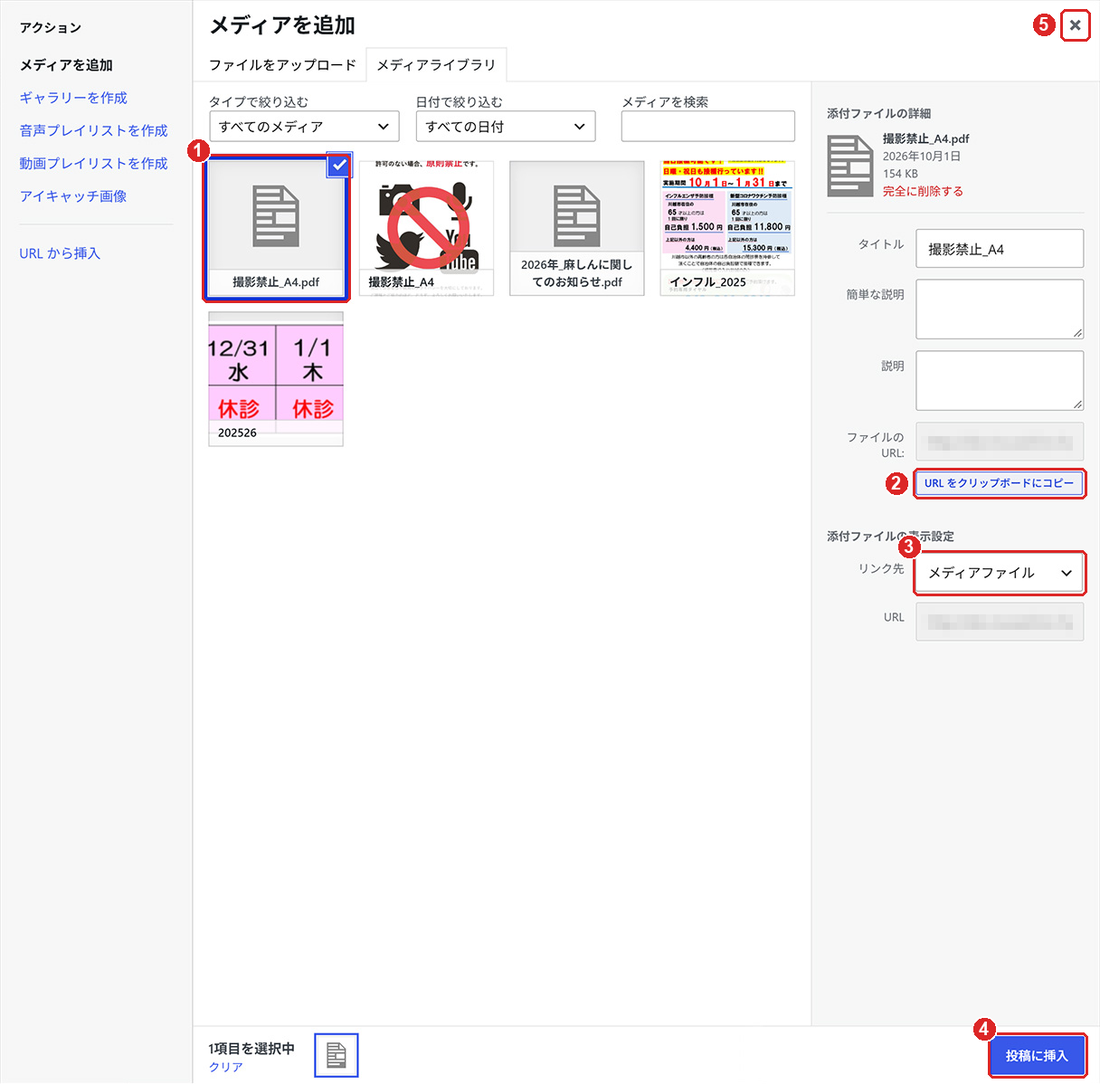Screen dimensions: 1100x1084
Task: Open アイキャッチ画像 in the sidebar
Action: pos(74,196)
